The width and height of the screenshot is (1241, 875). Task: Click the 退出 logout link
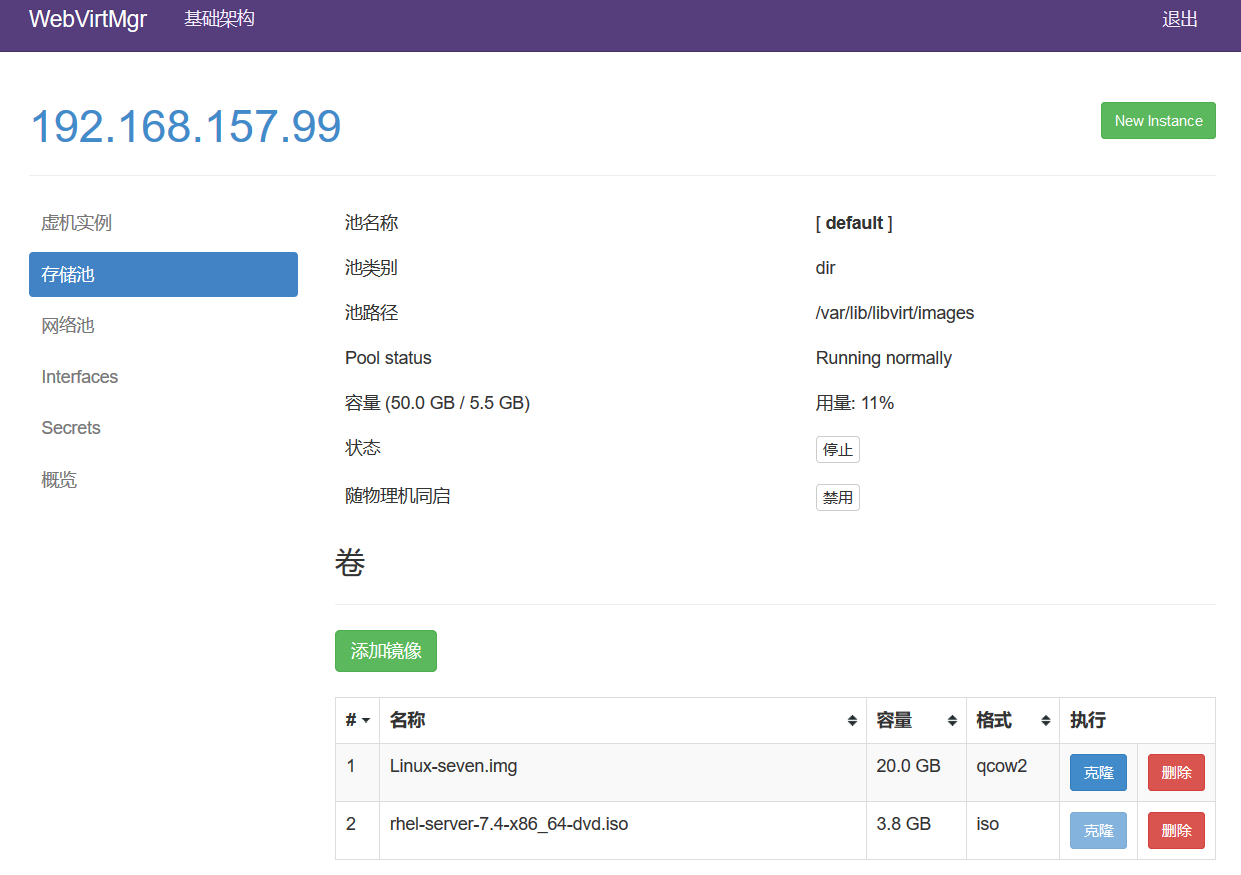coord(1180,20)
